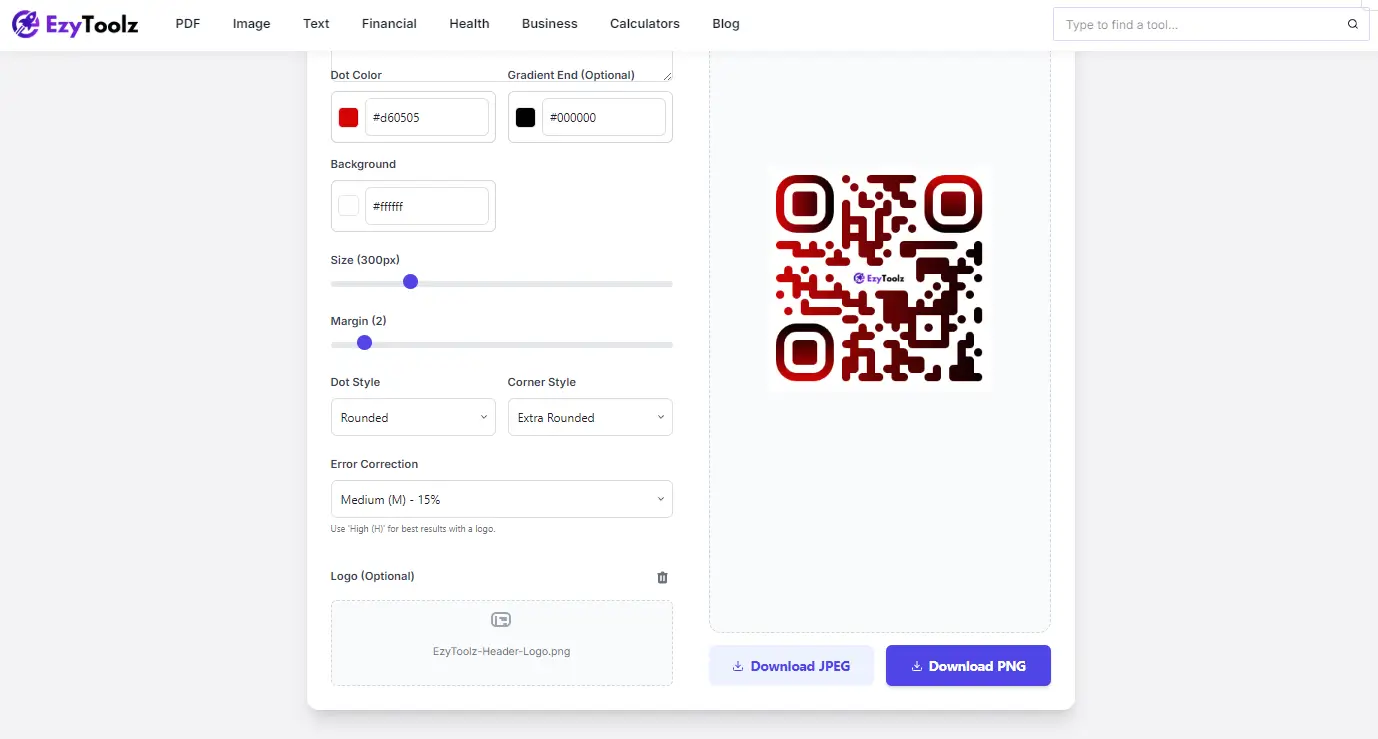Click the Size slider handle

click(410, 282)
